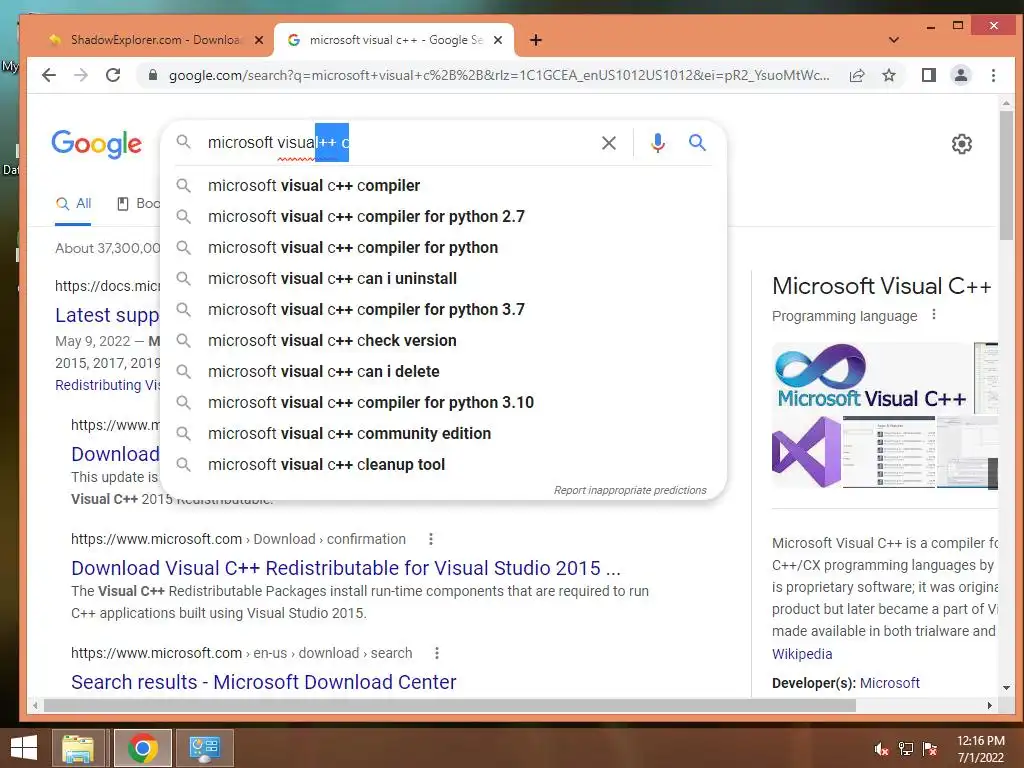Click Report inappropriate predictions
This screenshot has height=768, width=1024.
pyautogui.click(x=630, y=490)
